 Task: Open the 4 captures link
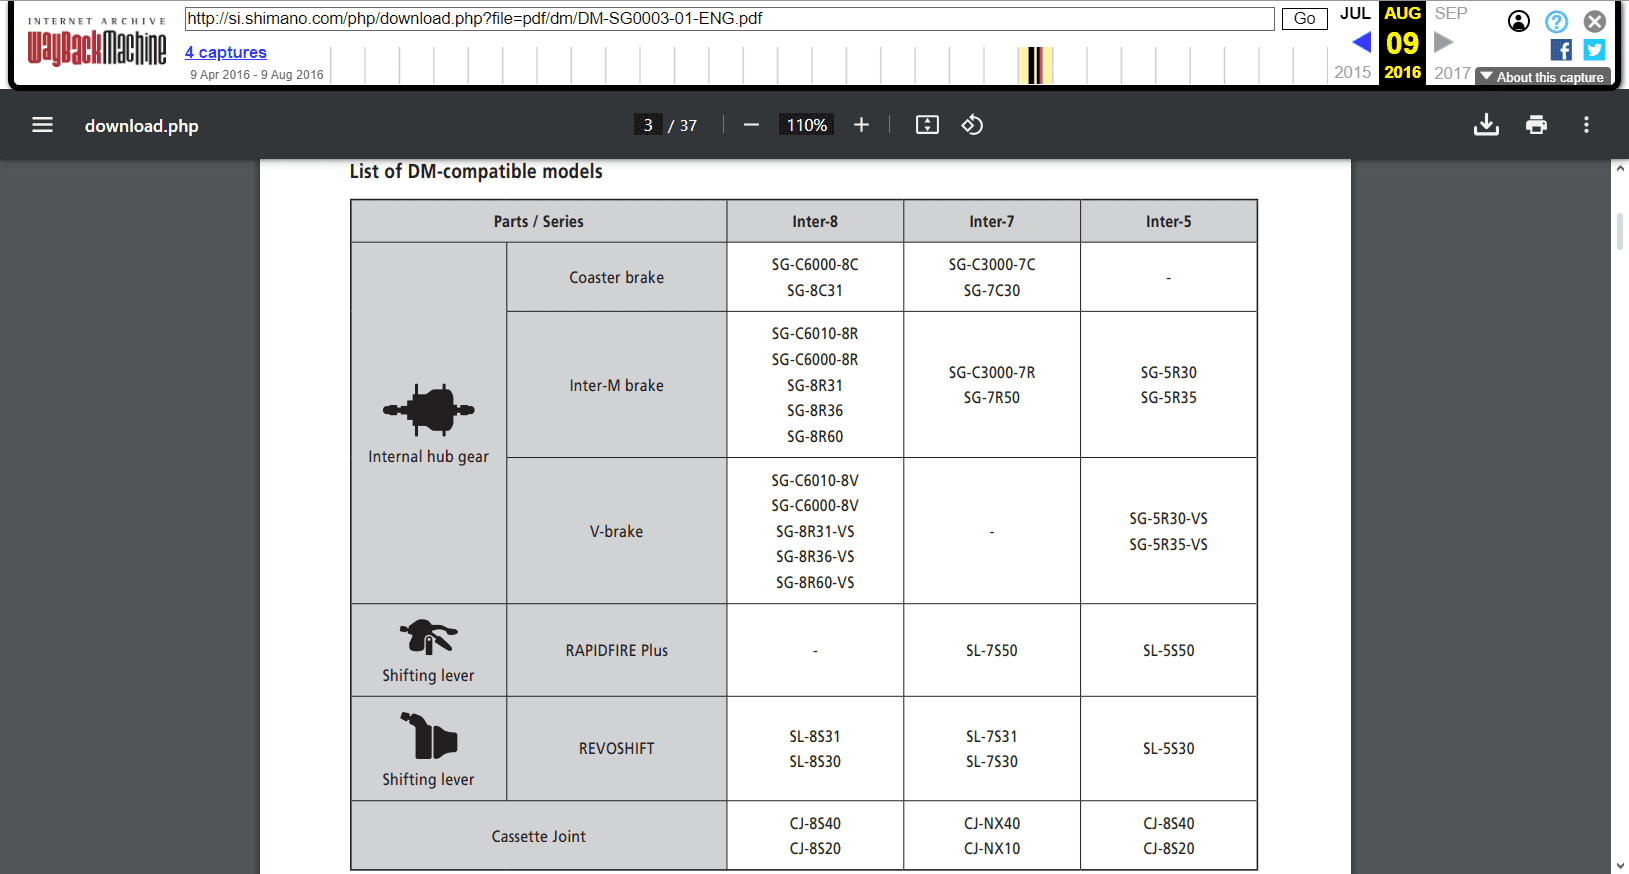(x=226, y=52)
